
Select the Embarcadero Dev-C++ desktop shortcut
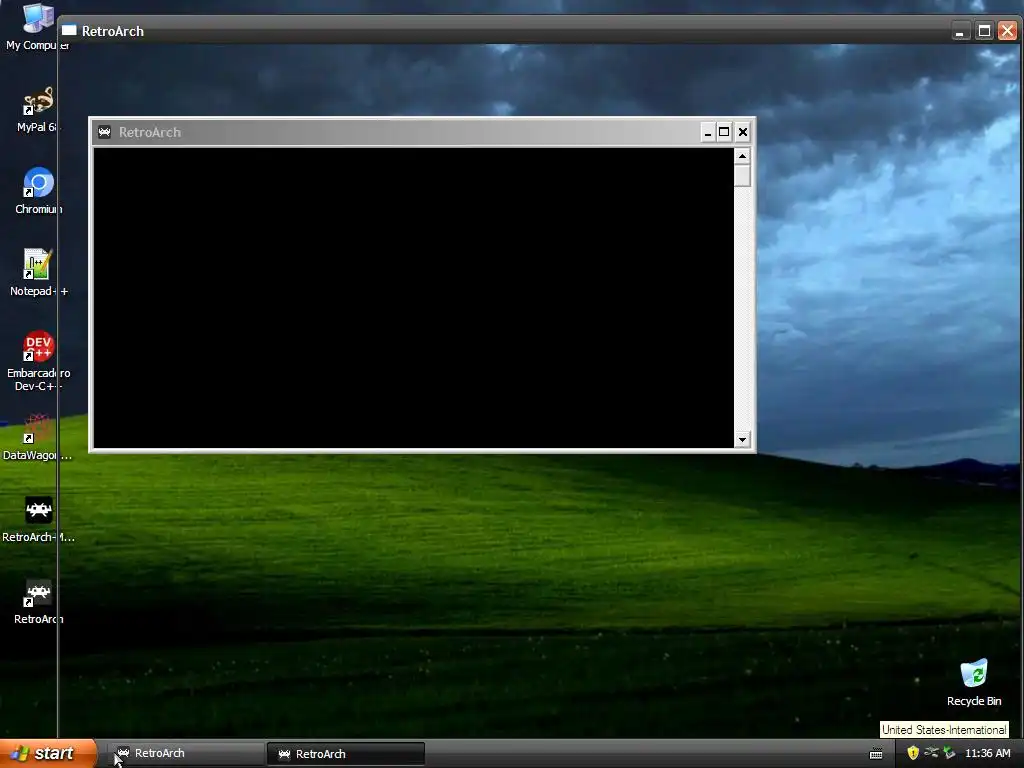click(x=38, y=360)
